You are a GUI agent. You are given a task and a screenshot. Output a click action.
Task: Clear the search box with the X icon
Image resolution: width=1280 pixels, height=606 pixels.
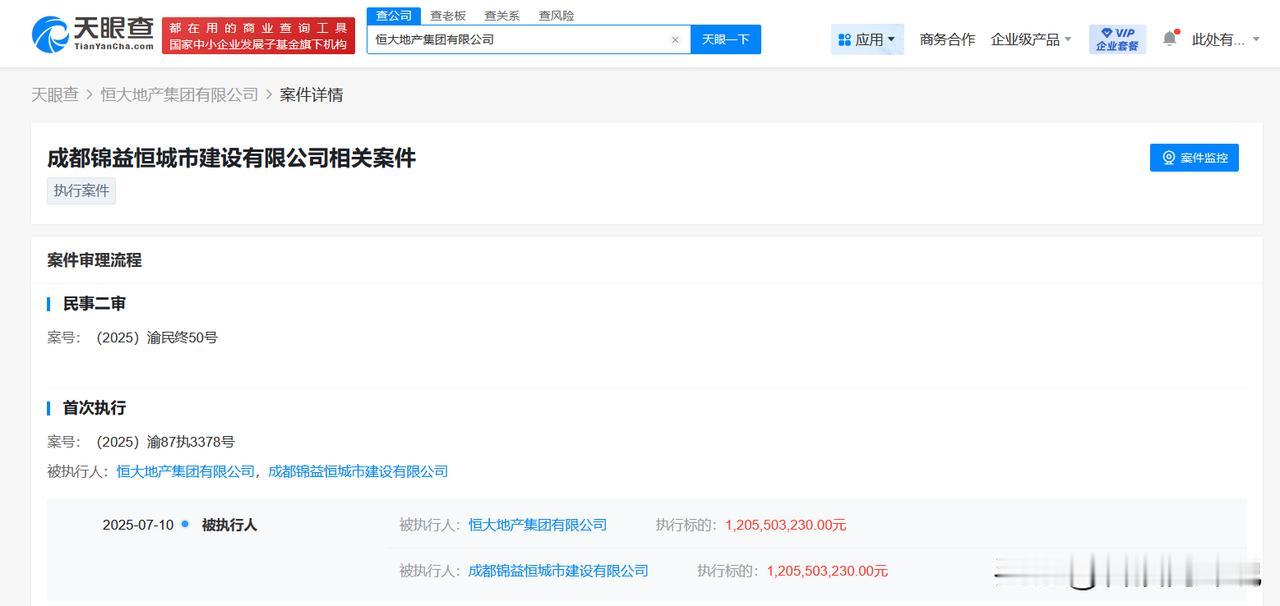pos(675,40)
